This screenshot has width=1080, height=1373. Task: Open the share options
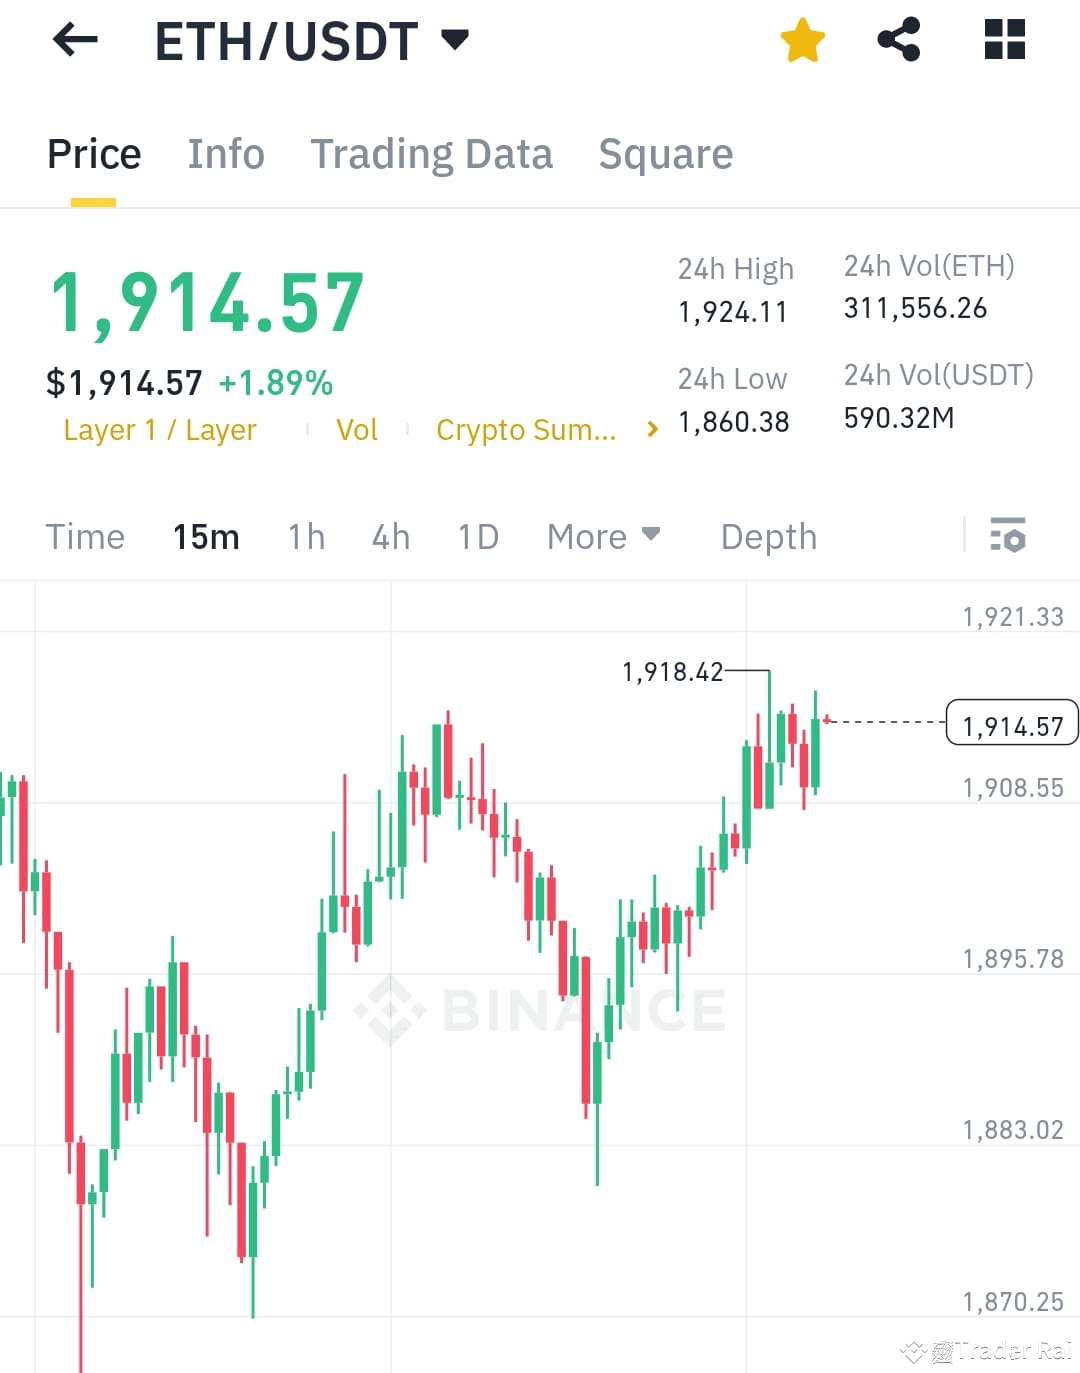(x=899, y=38)
